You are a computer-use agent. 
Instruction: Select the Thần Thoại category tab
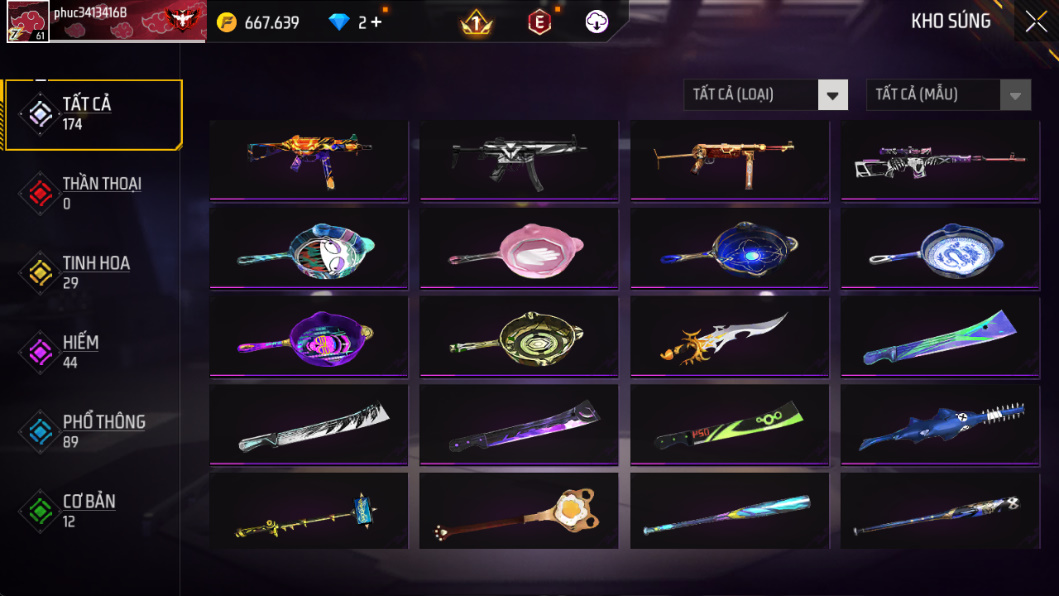tap(91, 193)
